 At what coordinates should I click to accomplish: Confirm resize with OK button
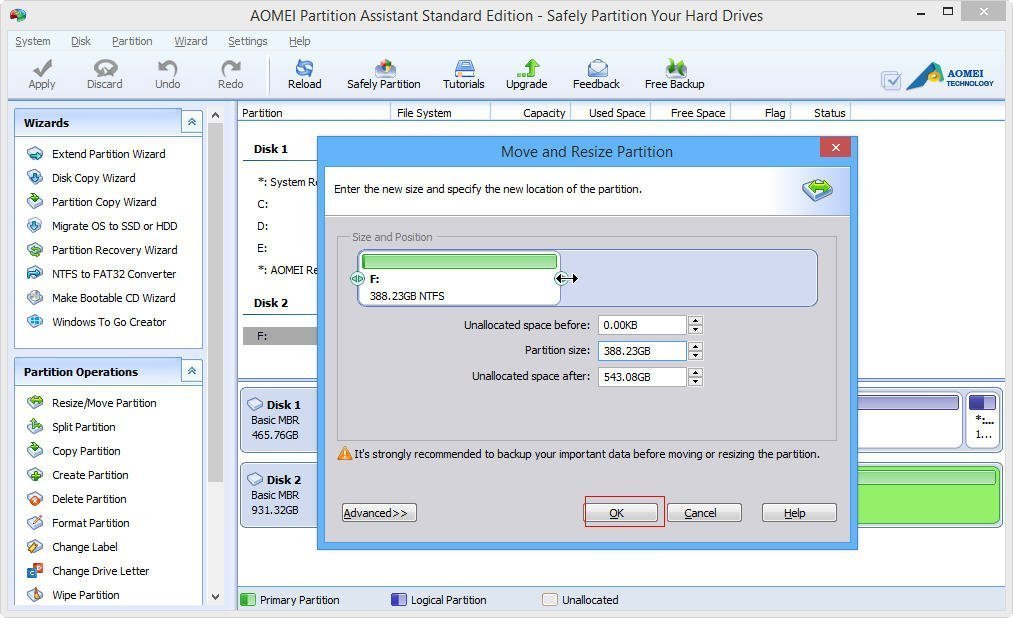point(621,513)
